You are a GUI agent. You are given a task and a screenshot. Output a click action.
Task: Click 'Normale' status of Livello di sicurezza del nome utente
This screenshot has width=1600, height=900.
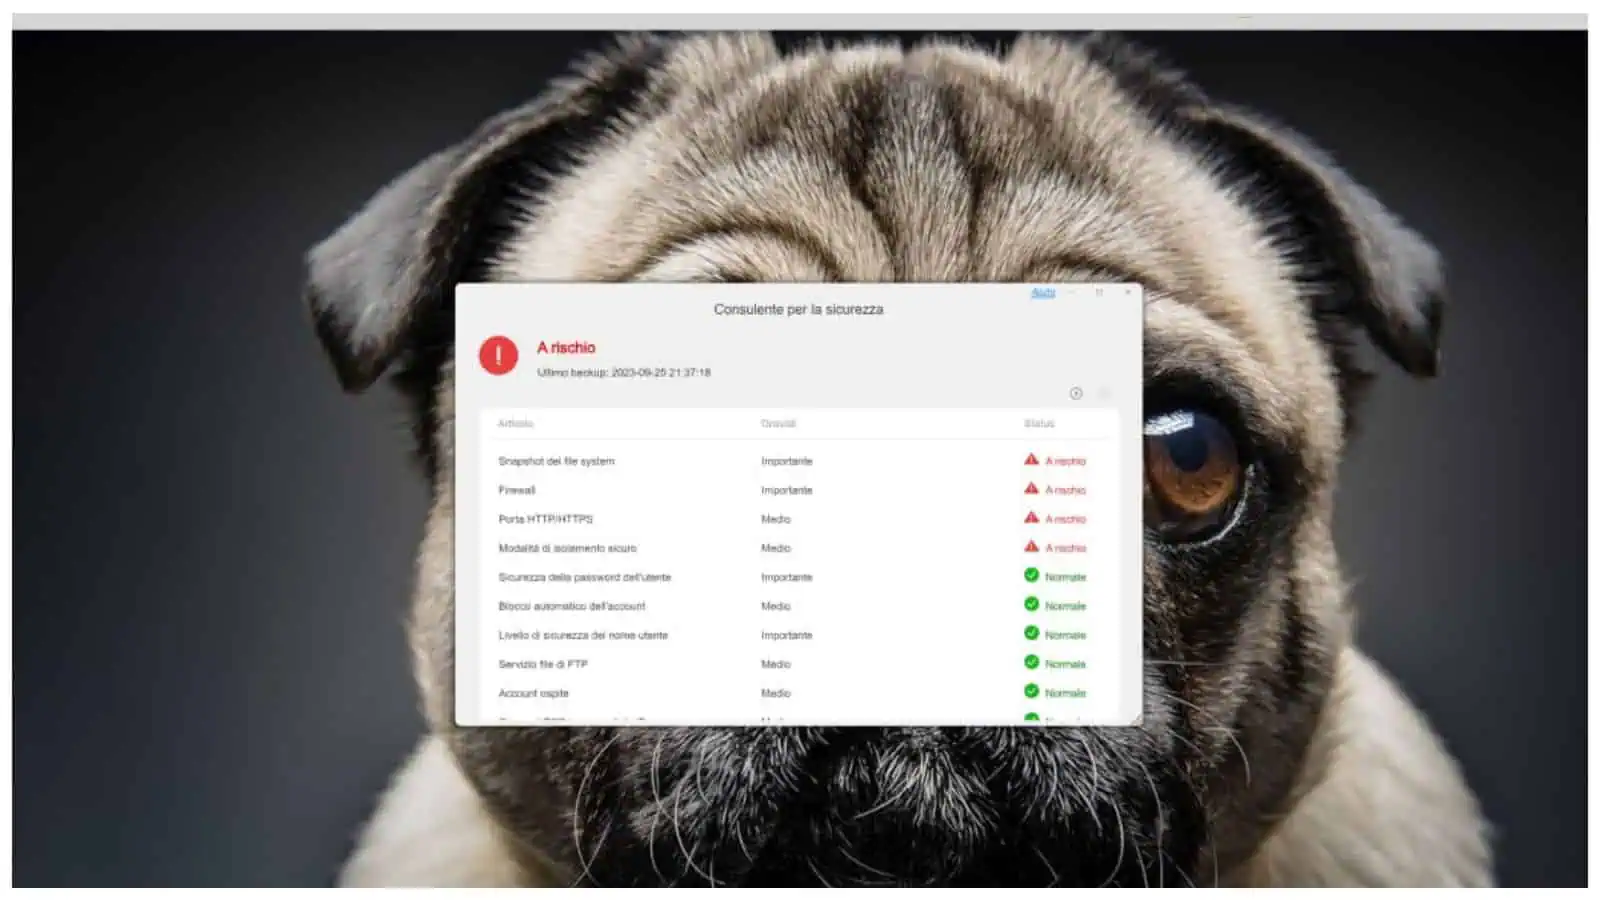tap(1065, 635)
